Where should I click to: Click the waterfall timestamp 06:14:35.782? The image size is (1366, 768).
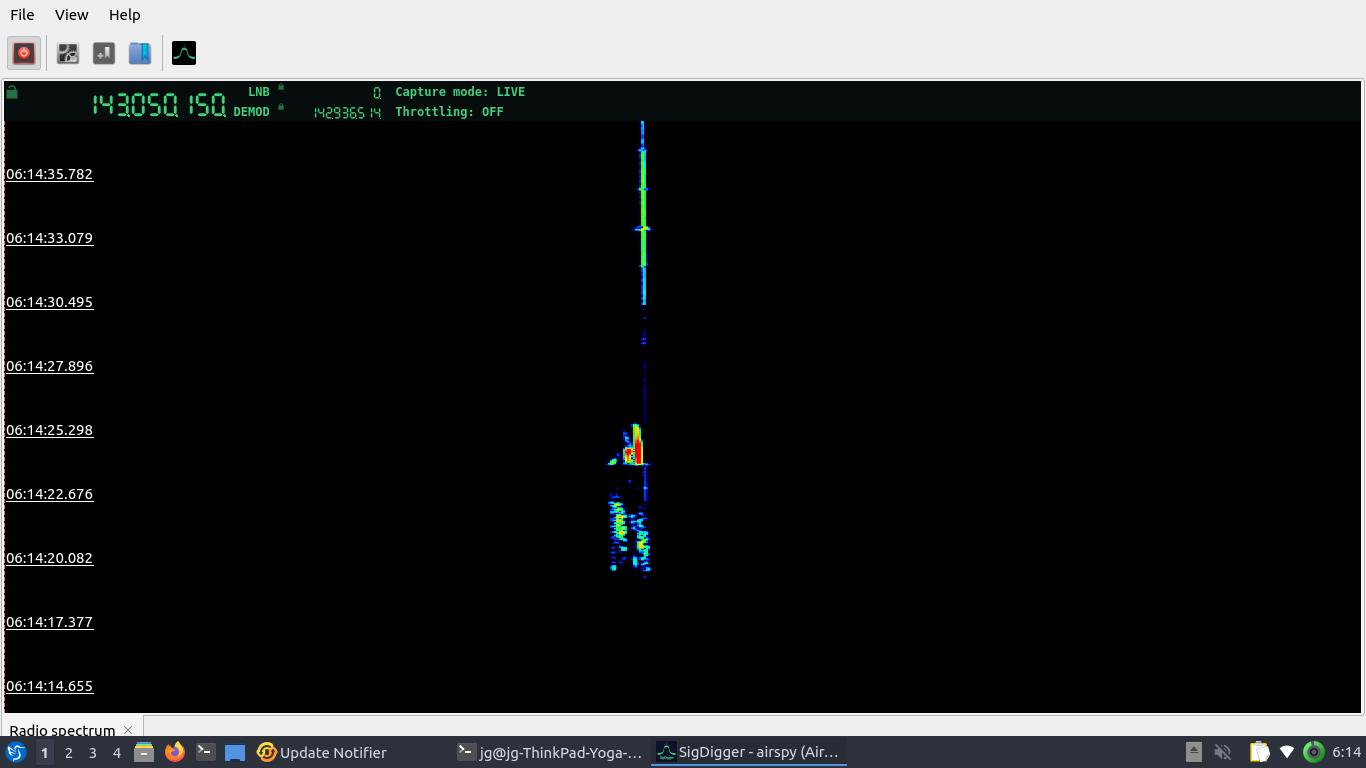[49, 174]
